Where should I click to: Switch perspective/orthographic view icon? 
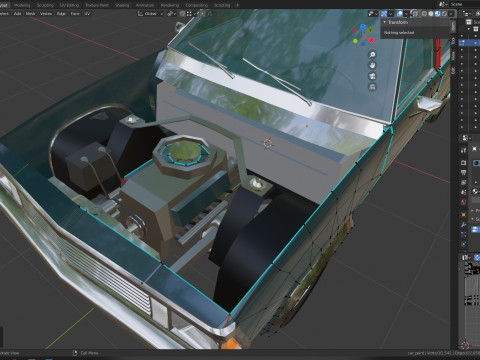click(372, 87)
